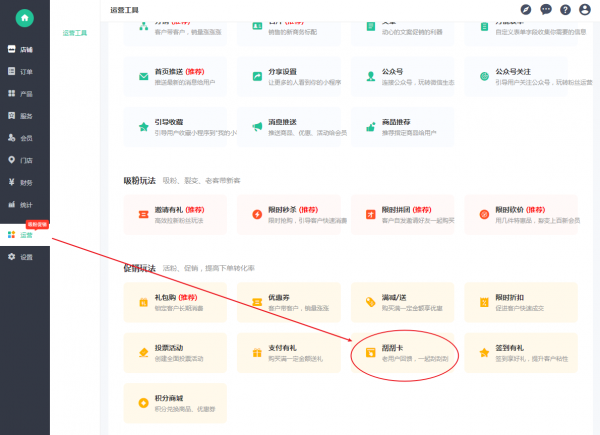Image resolution: width=600 pixels, height=435 pixels.
Task: Select 运营 in the sidebar
Action: click(25, 235)
